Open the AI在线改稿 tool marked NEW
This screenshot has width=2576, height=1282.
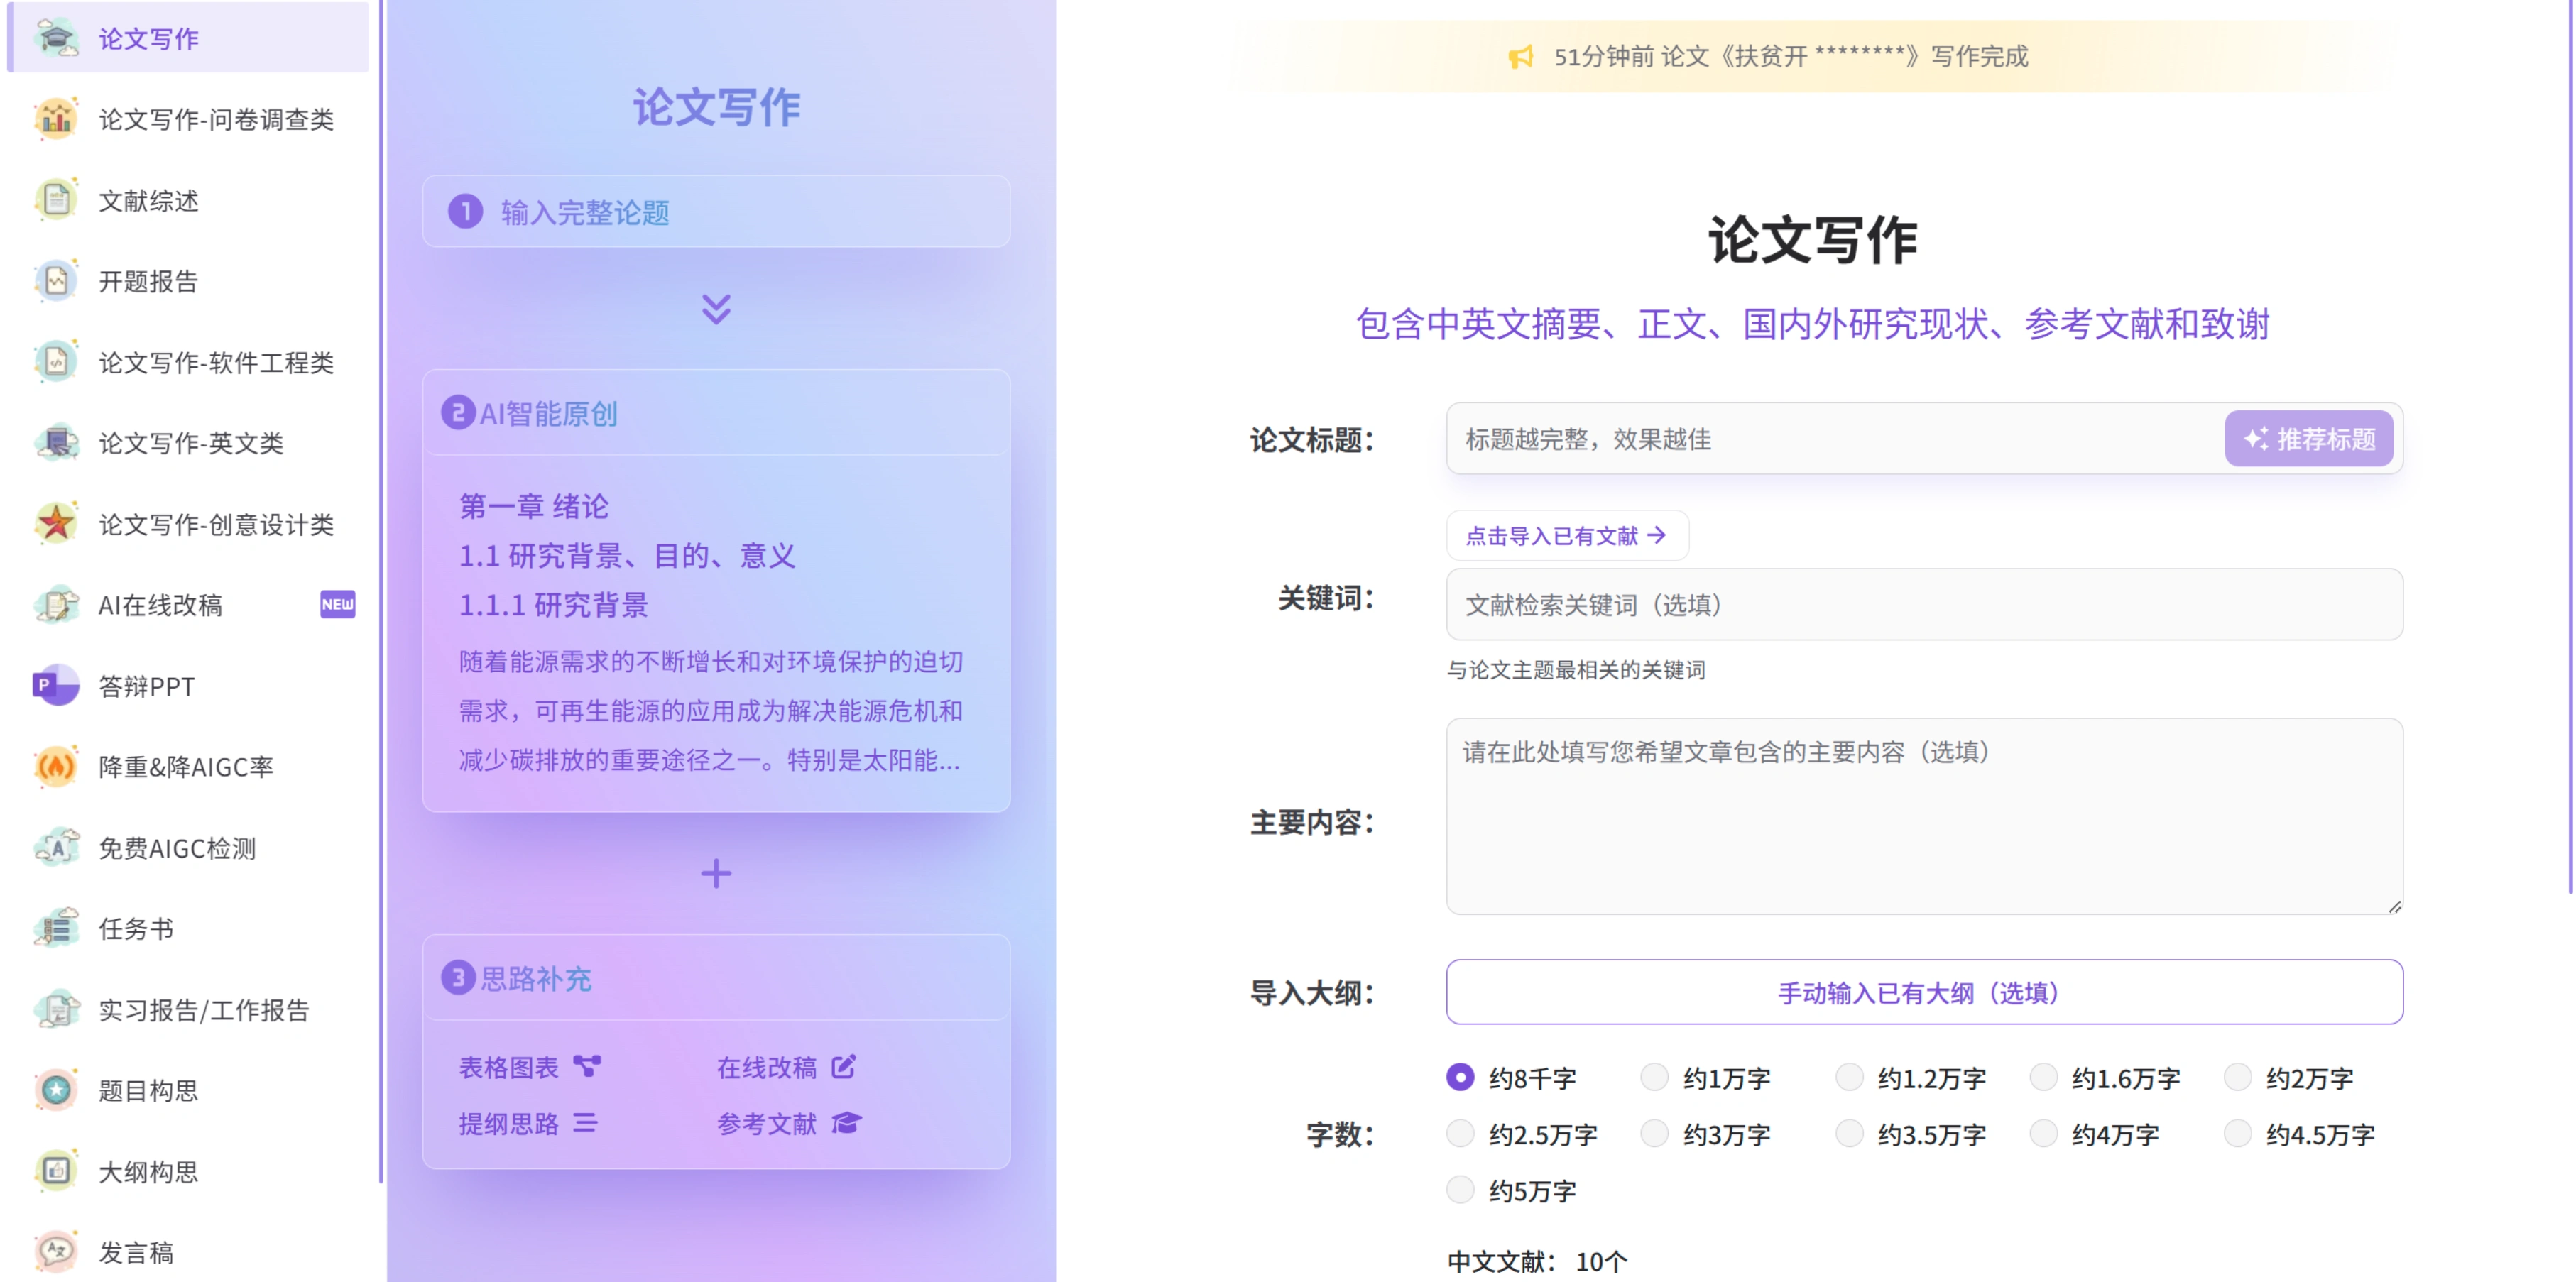(160, 605)
